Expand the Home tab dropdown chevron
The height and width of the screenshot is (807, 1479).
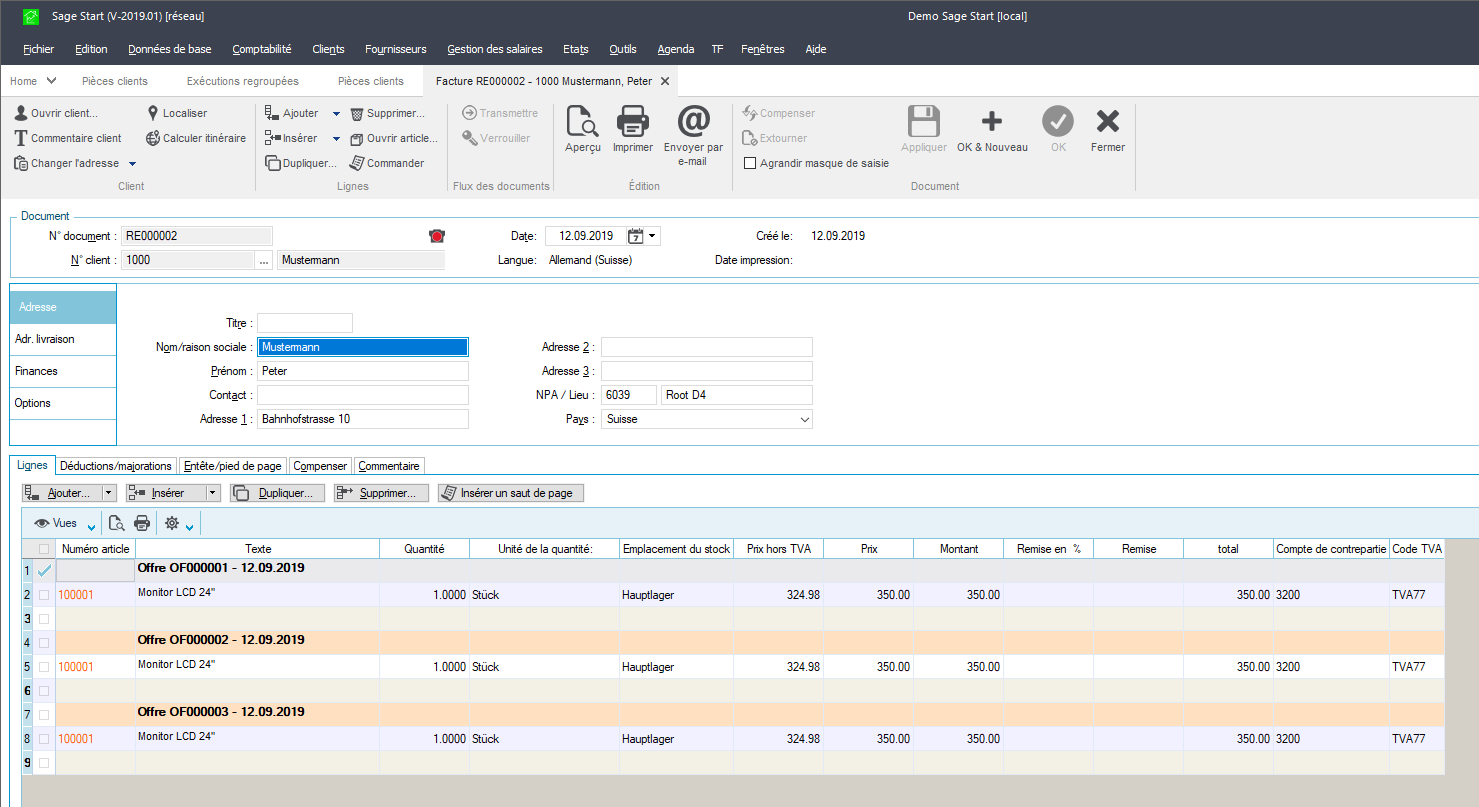pyautogui.click(x=51, y=81)
